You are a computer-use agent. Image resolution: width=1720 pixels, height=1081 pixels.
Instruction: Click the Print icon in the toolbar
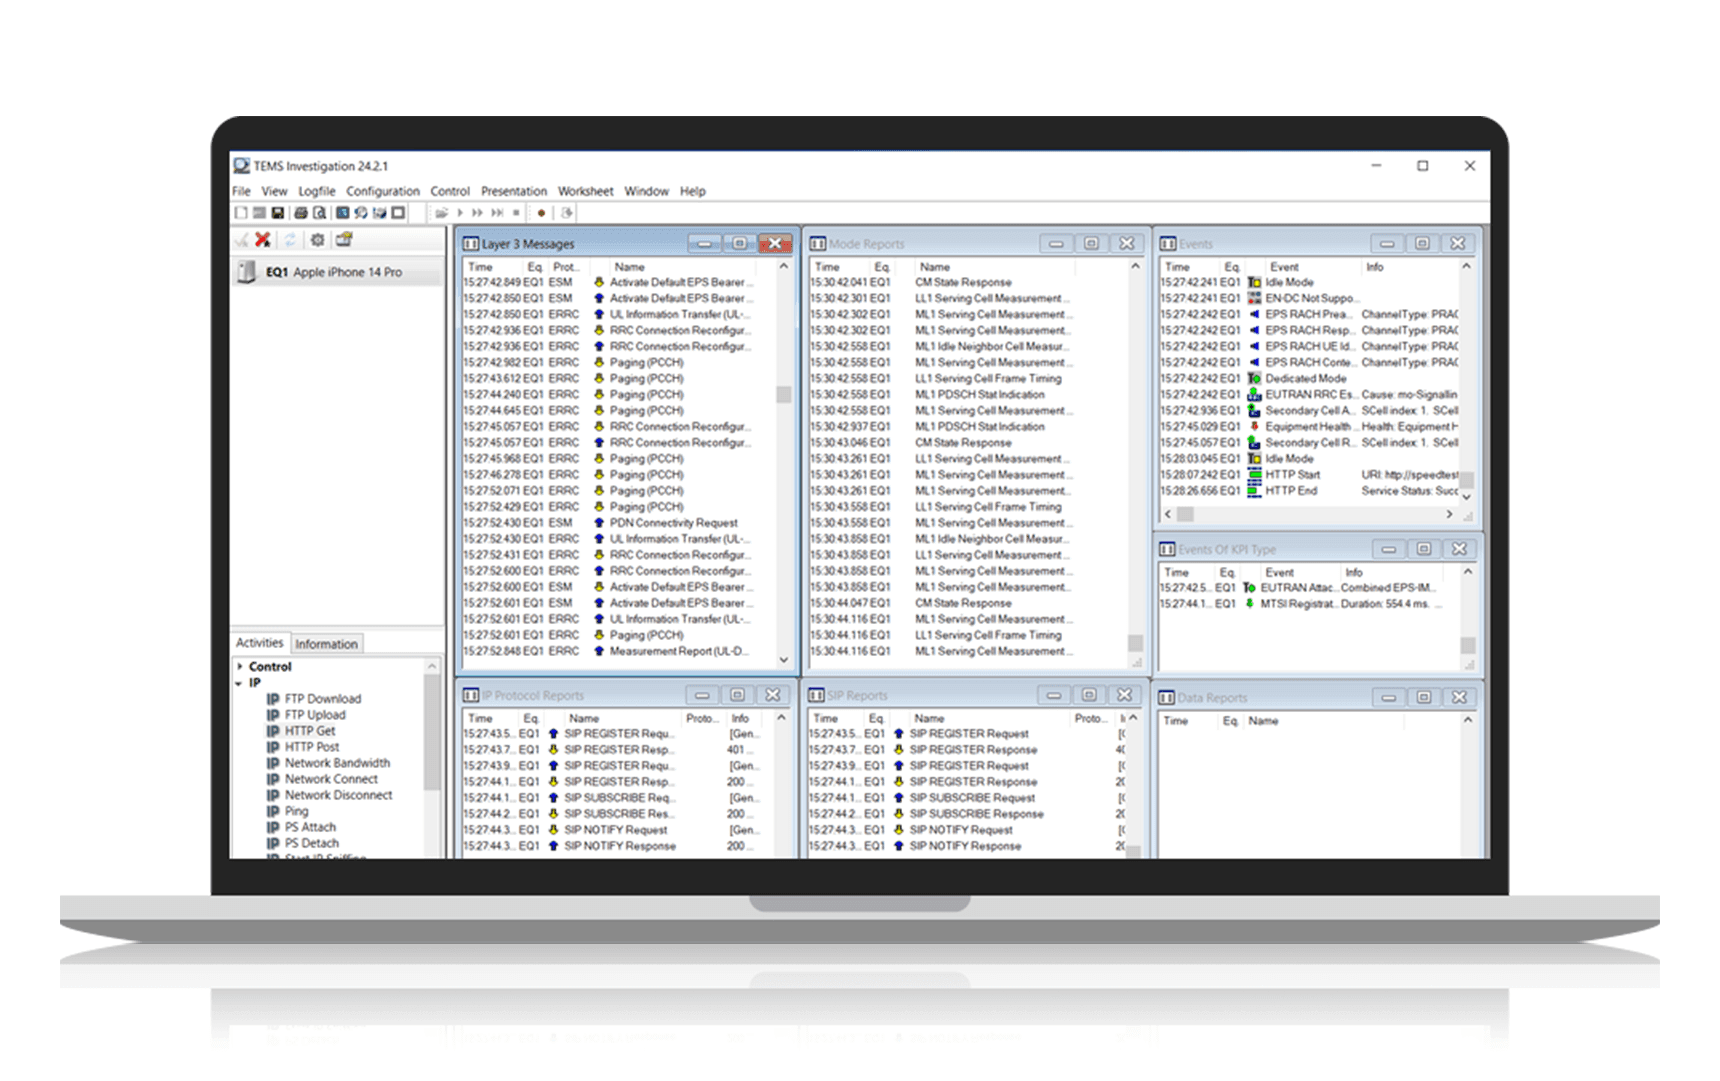[x=300, y=213]
